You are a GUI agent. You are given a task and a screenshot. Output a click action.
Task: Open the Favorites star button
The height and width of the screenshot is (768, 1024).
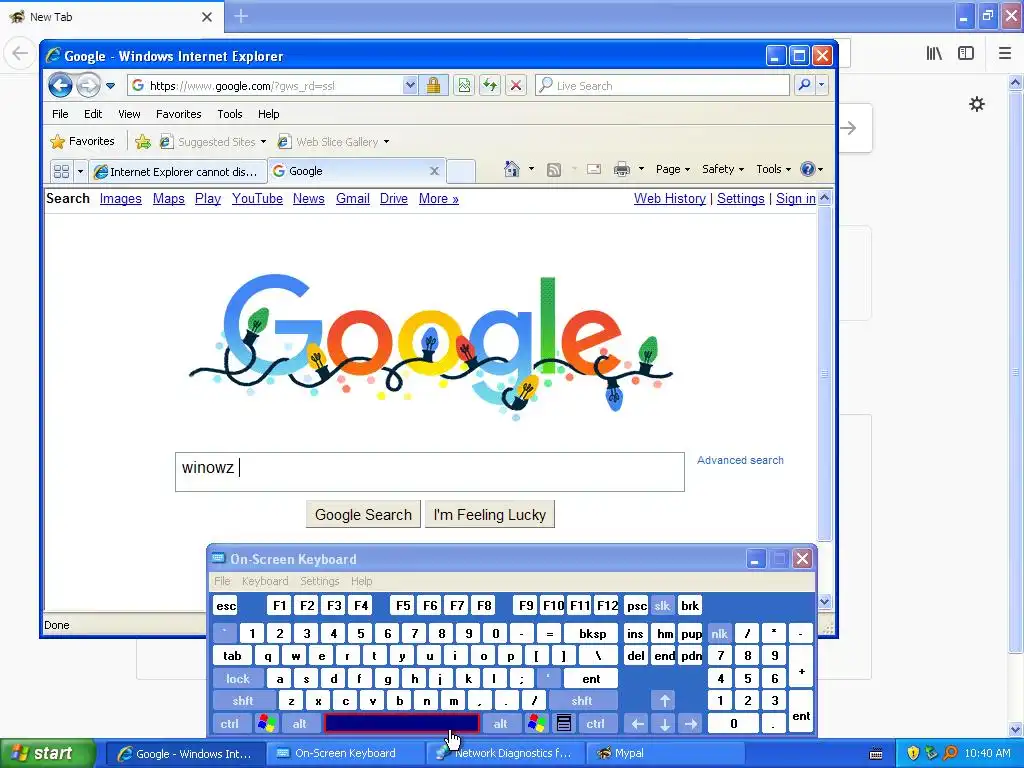coord(82,141)
